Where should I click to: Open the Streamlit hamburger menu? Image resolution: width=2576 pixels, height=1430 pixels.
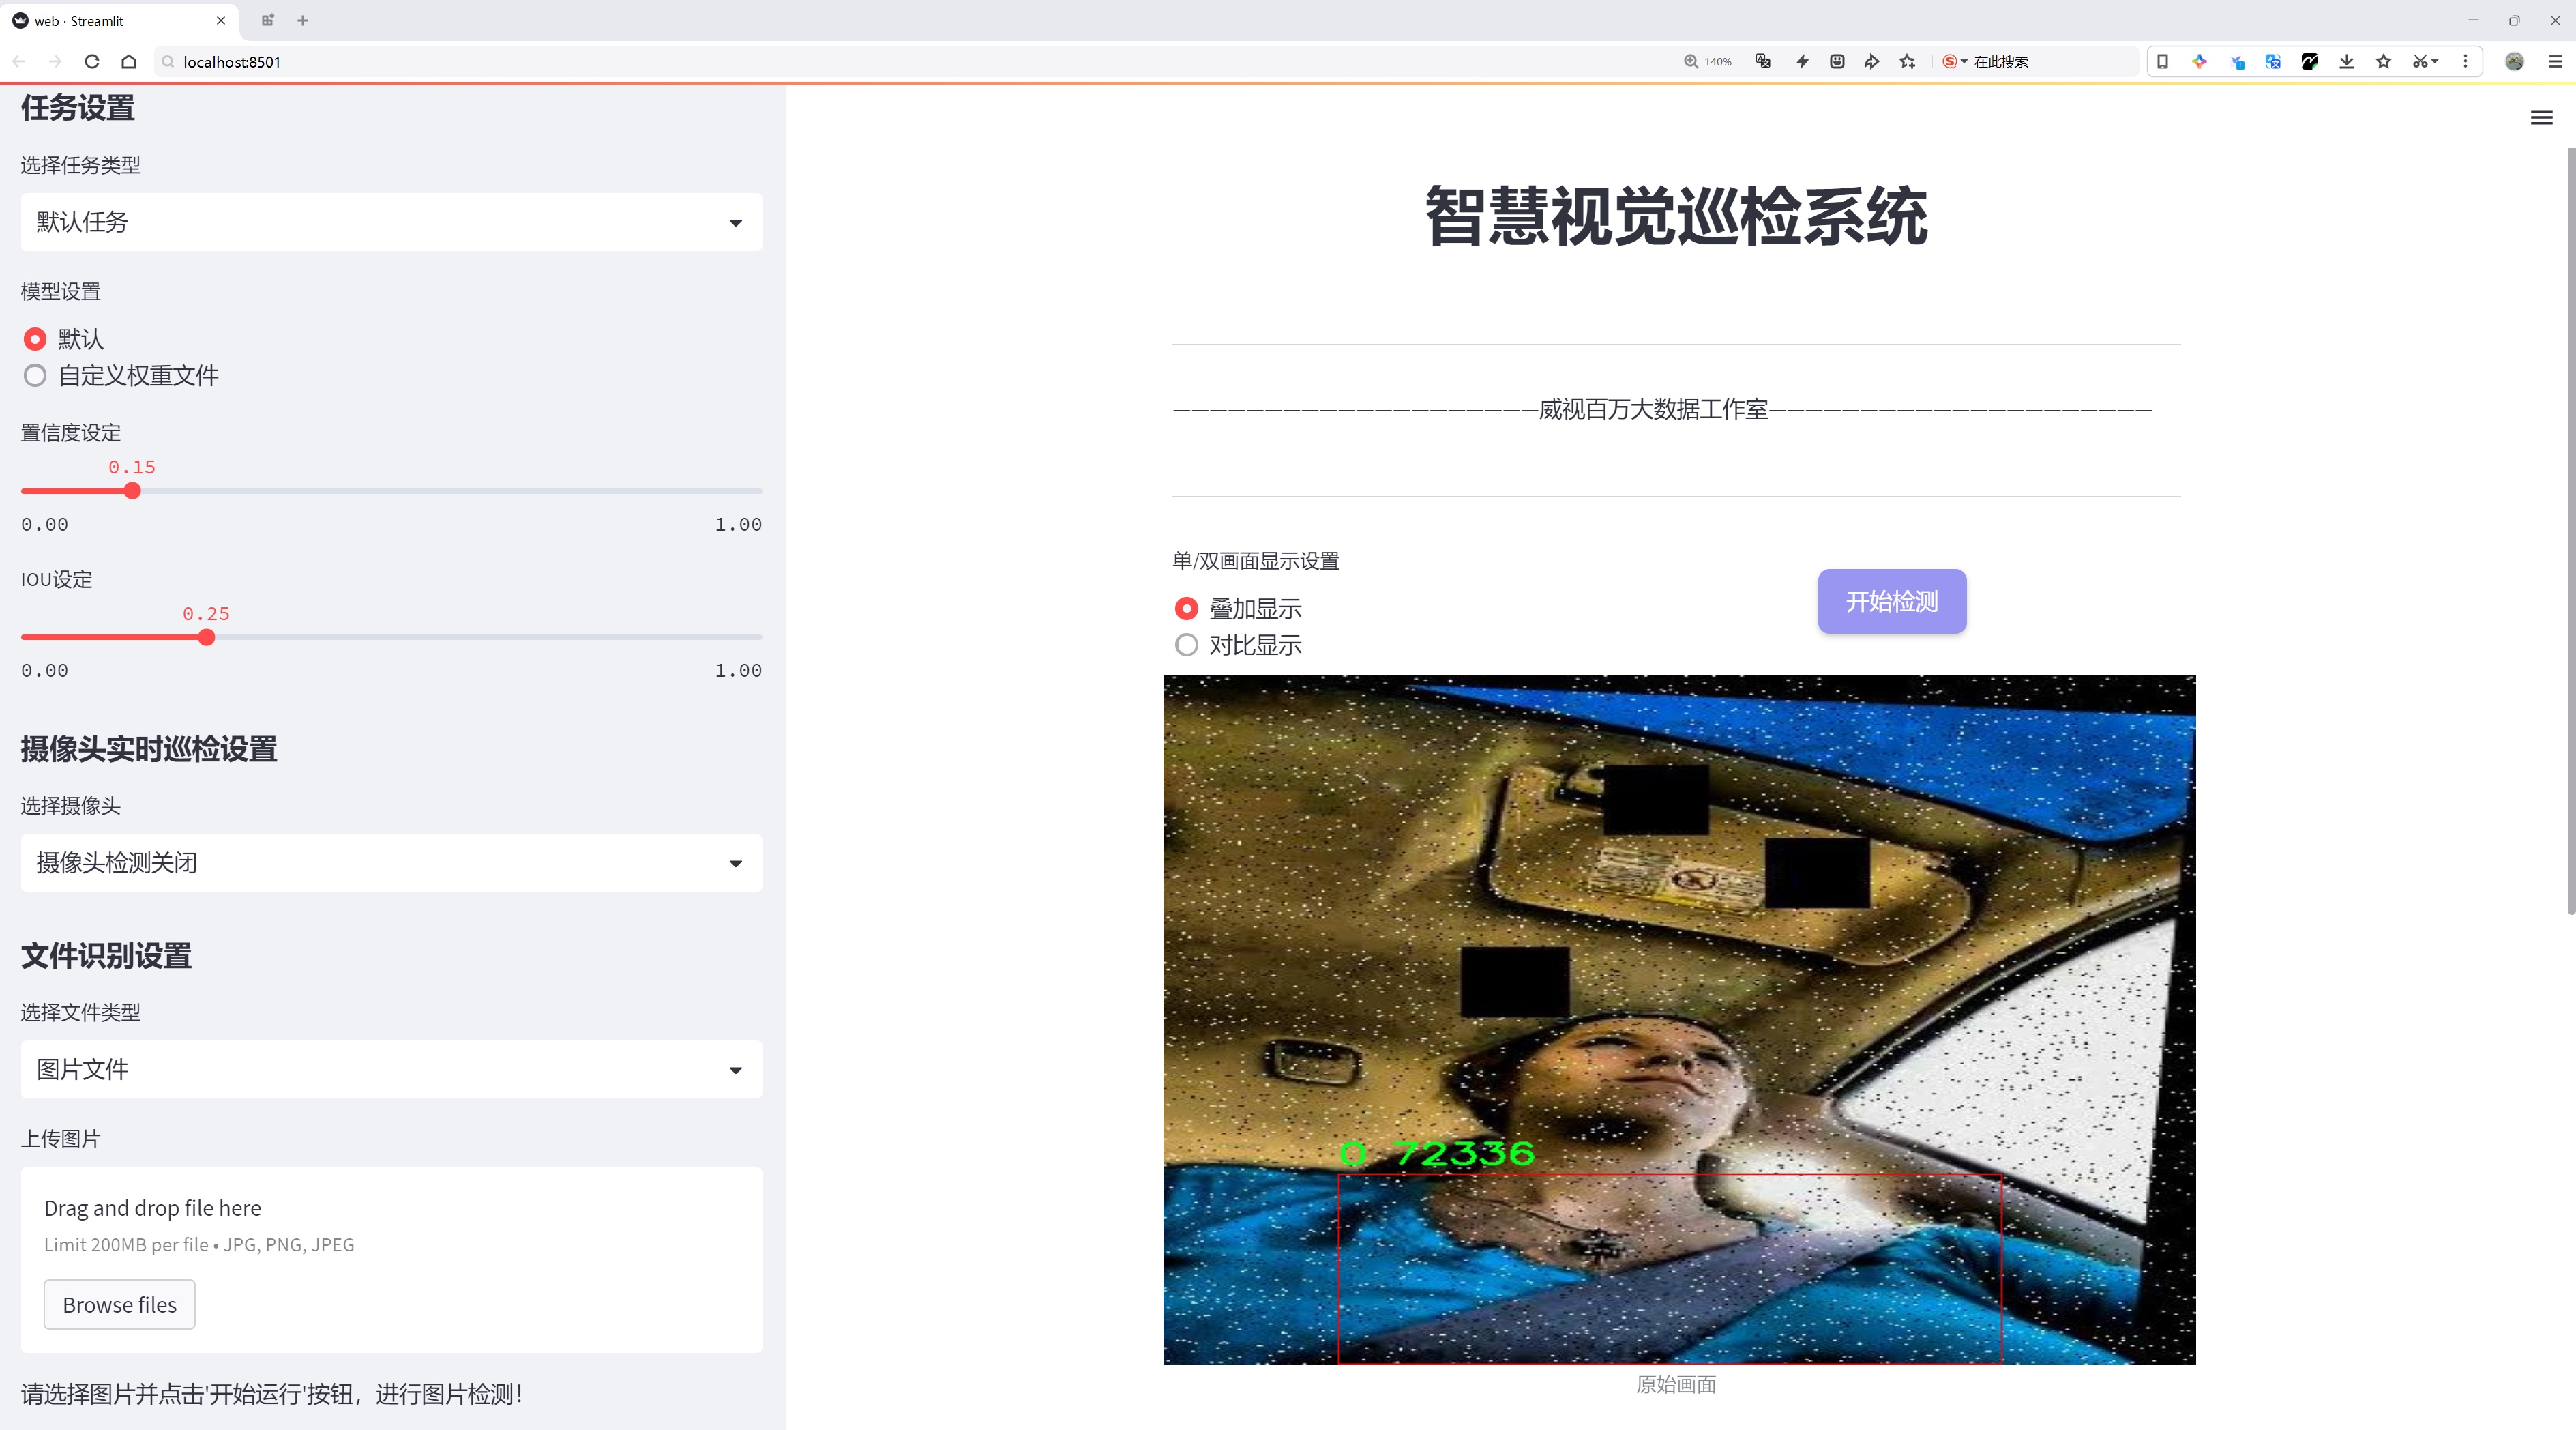tap(2541, 118)
